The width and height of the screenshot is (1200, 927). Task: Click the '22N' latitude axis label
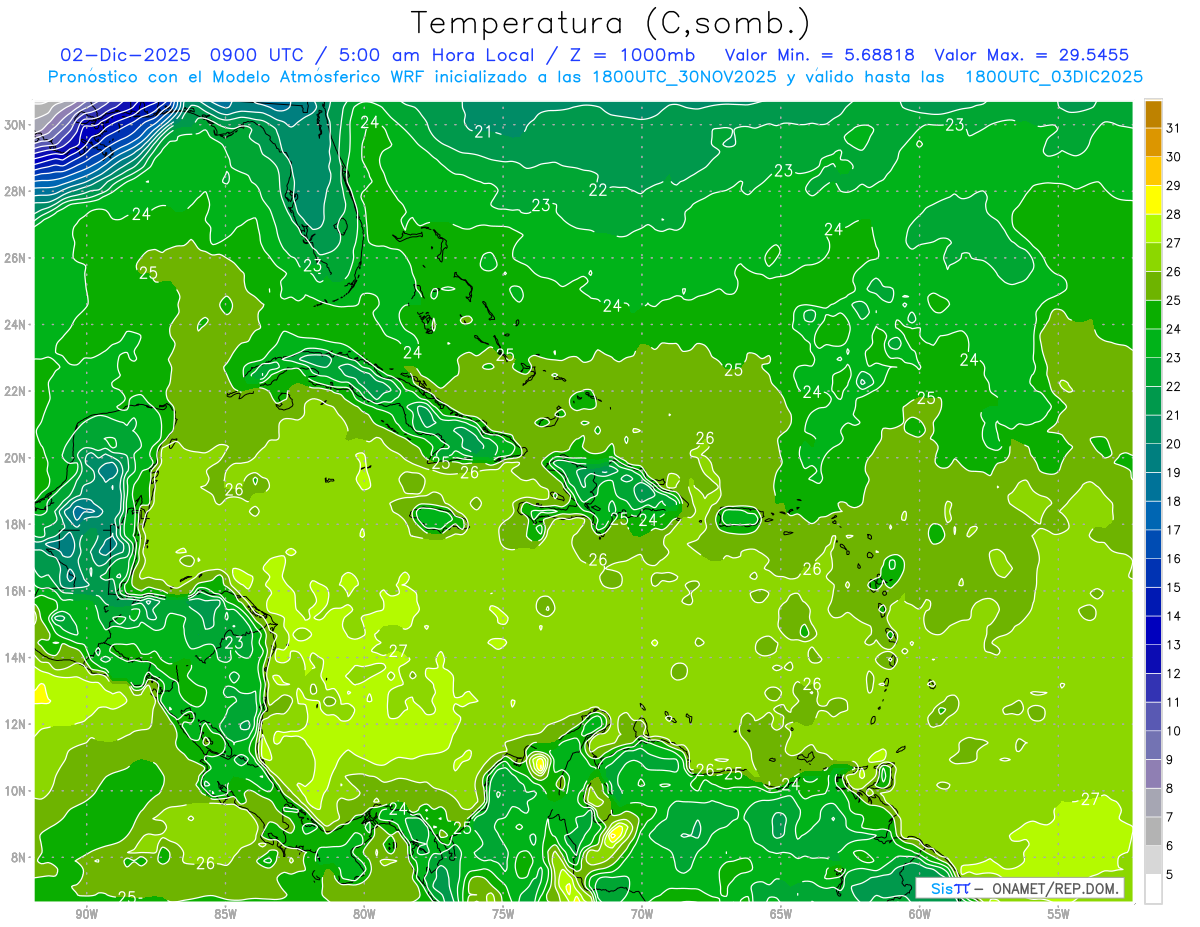(x=17, y=391)
